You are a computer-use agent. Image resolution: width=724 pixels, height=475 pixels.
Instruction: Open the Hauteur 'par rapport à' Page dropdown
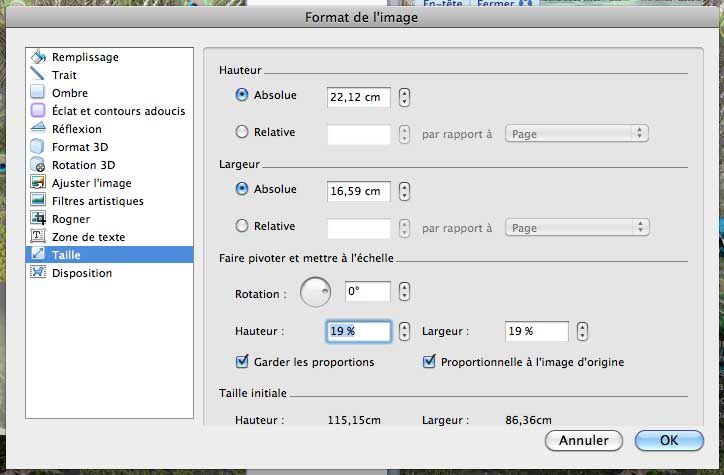(577, 133)
